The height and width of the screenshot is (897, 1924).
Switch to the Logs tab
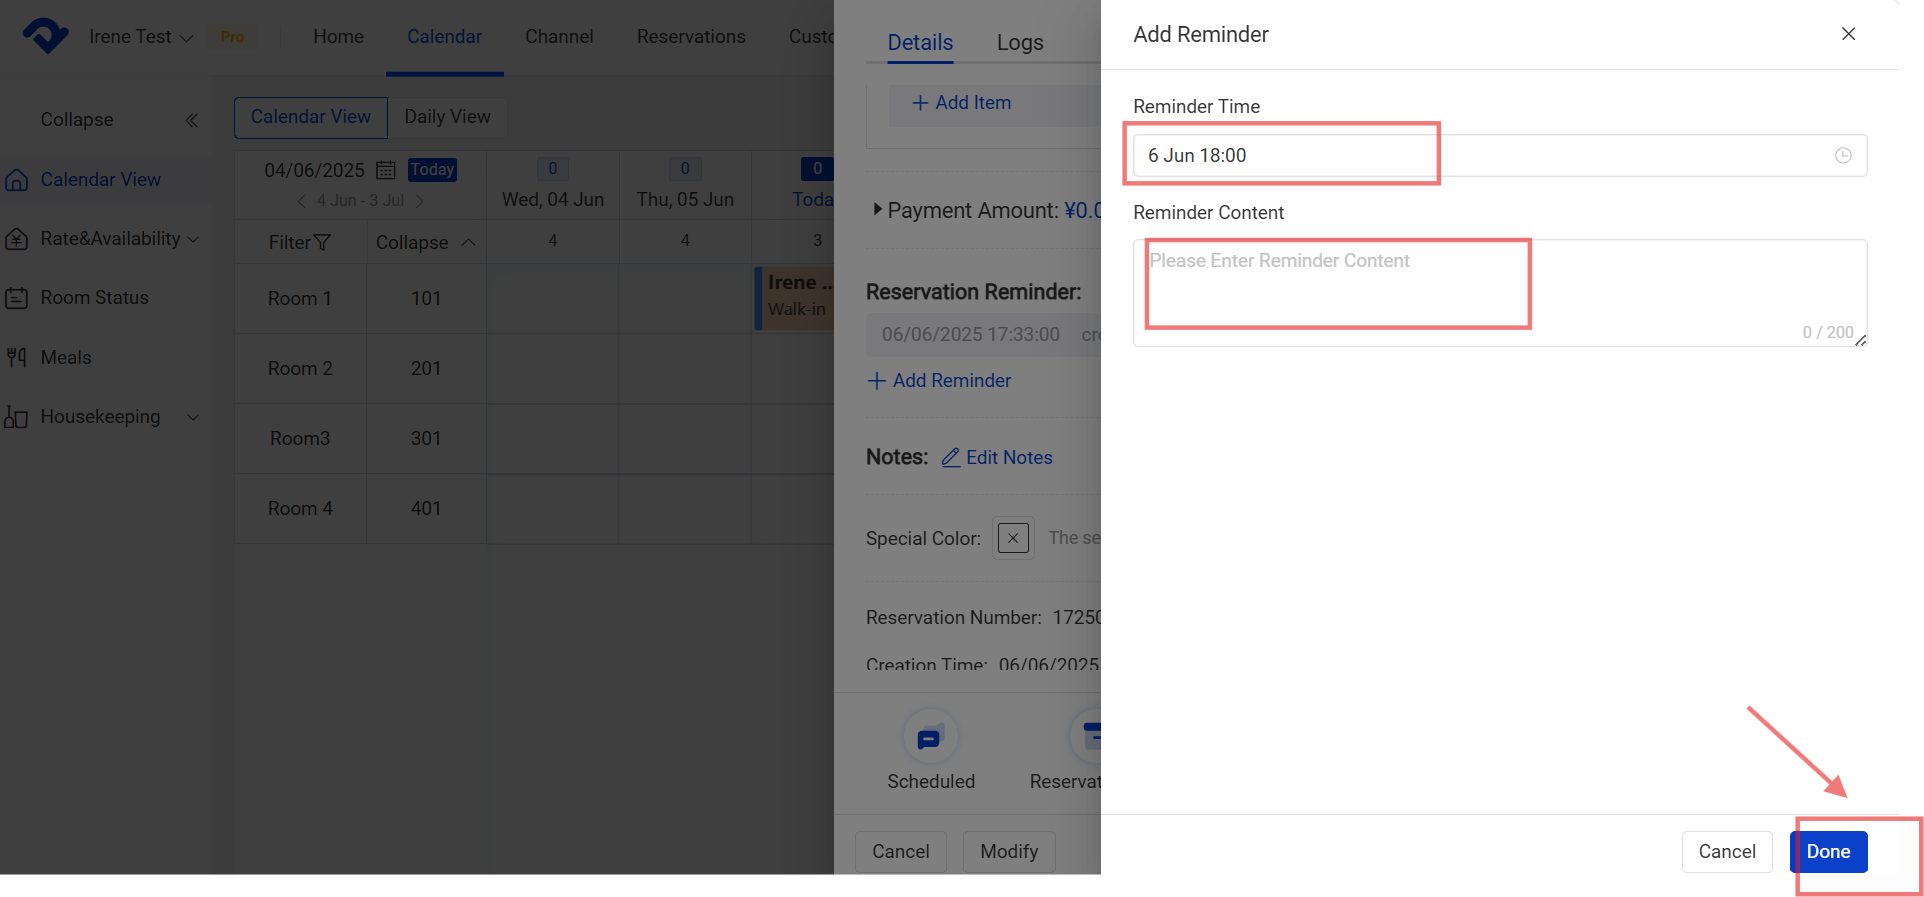pos(1019,42)
